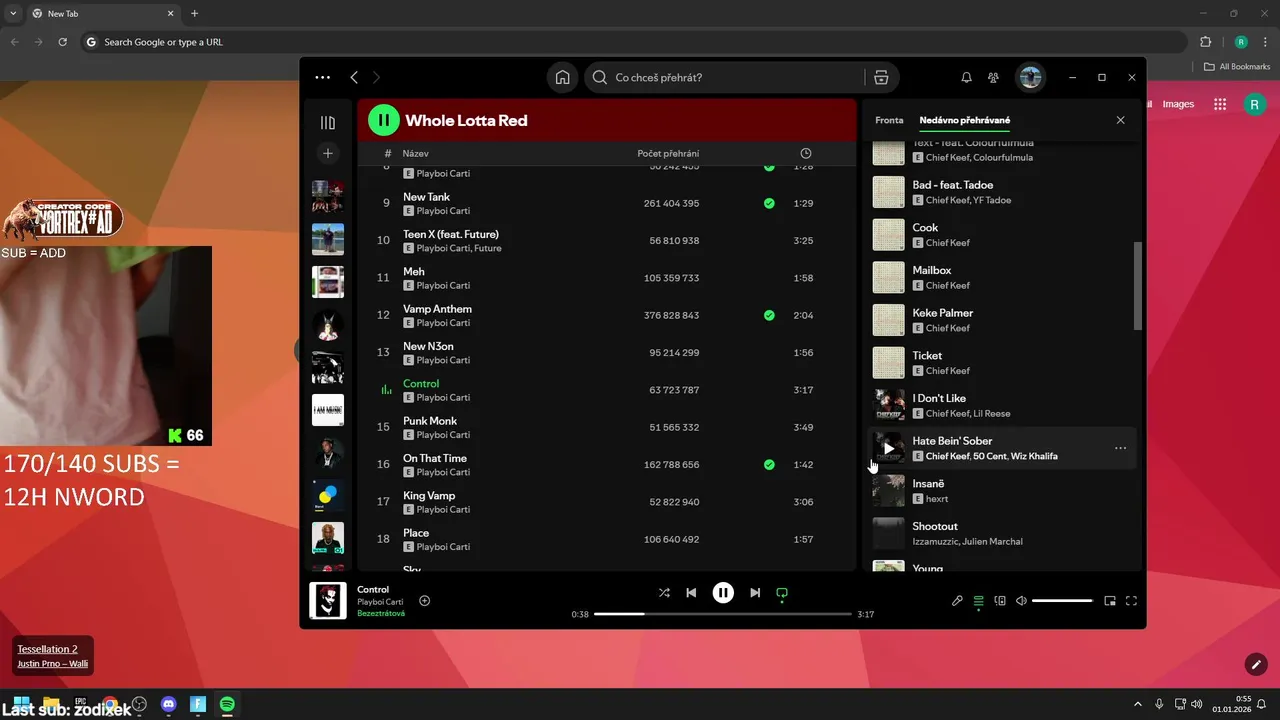Close the recently played side panel
Screen dimensions: 1280x720
click(1120, 120)
